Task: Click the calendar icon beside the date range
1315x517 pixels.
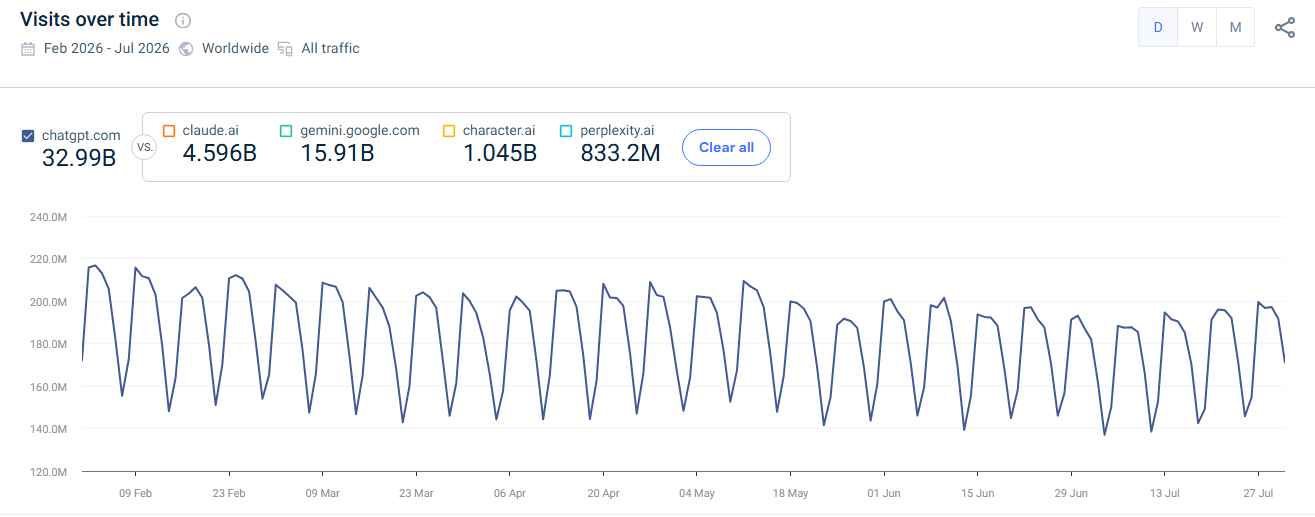Action: click(28, 48)
